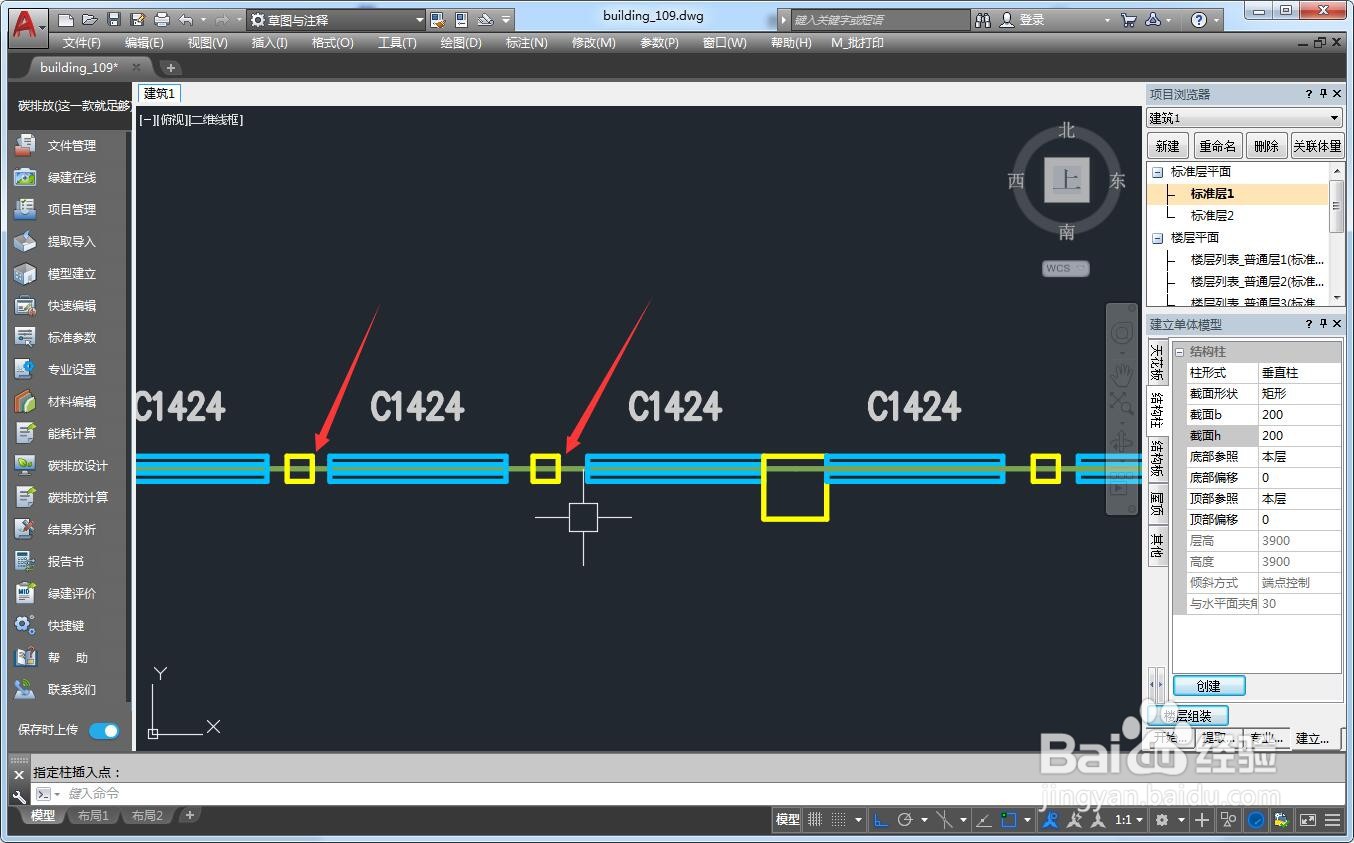The width and height of the screenshot is (1354, 843).
Task: Open 绿建在线 in the sidebar
Action: point(66,178)
